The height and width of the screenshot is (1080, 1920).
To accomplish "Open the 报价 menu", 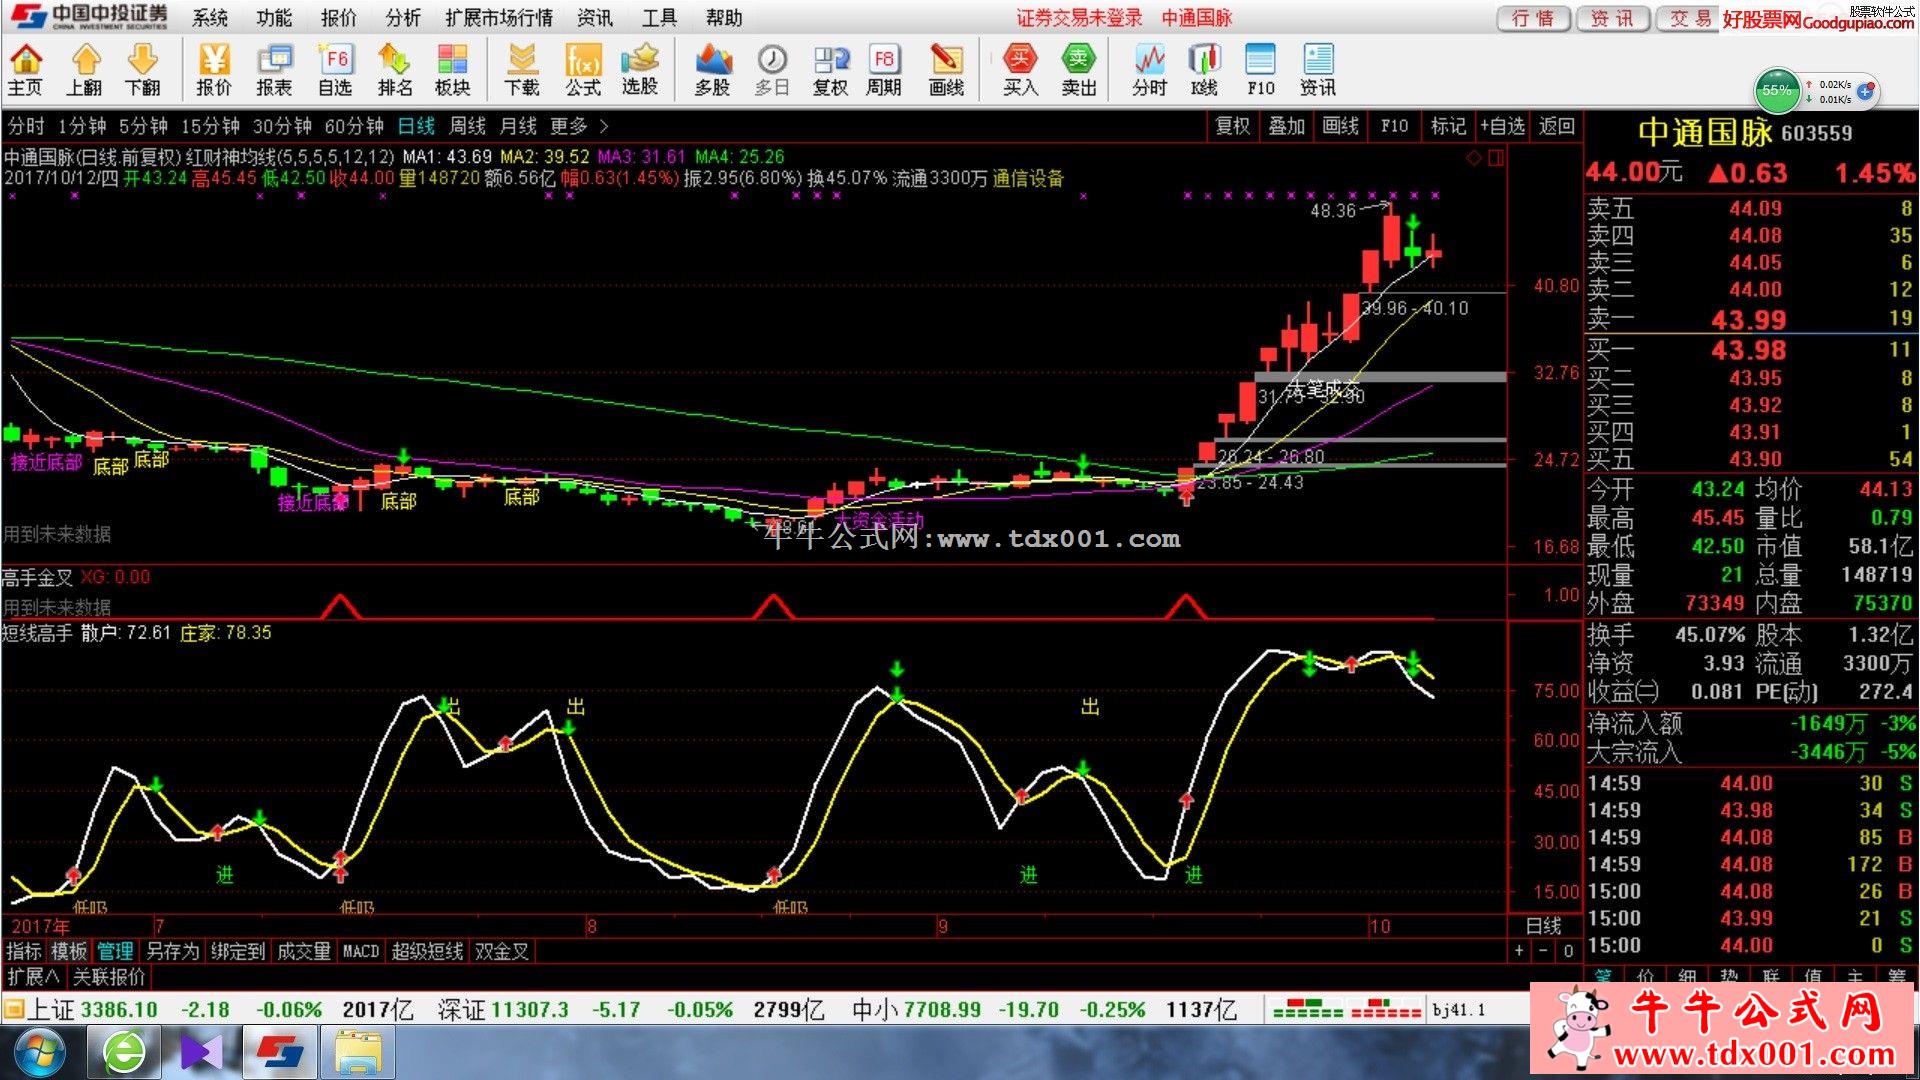I will pyautogui.click(x=339, y=18).
